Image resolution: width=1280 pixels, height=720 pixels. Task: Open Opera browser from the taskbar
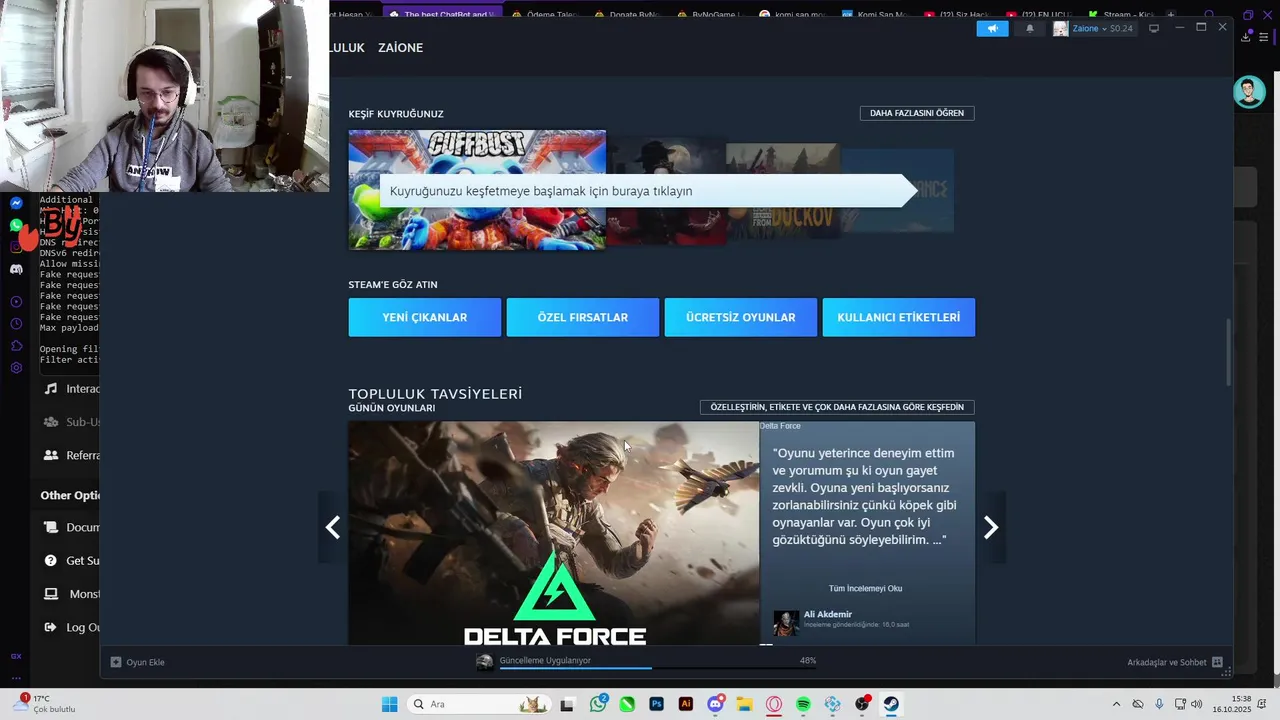point(774,704)
